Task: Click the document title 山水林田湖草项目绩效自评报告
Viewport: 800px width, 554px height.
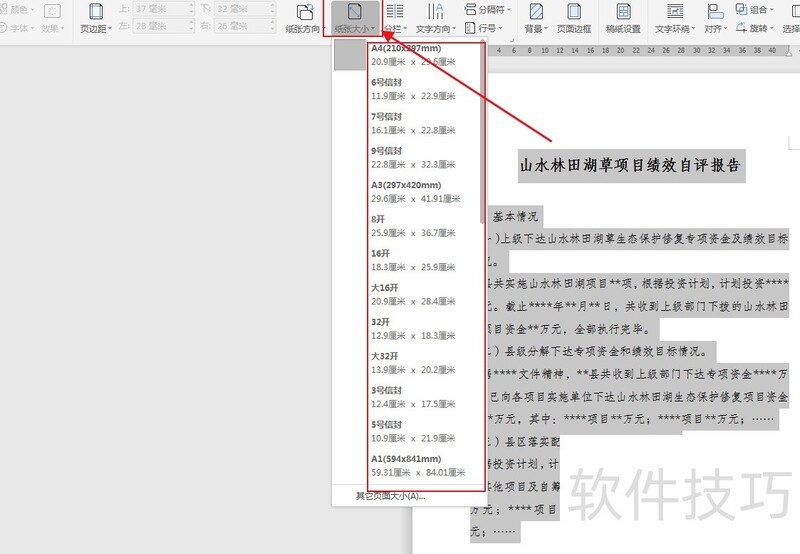Action: point(631,165)
